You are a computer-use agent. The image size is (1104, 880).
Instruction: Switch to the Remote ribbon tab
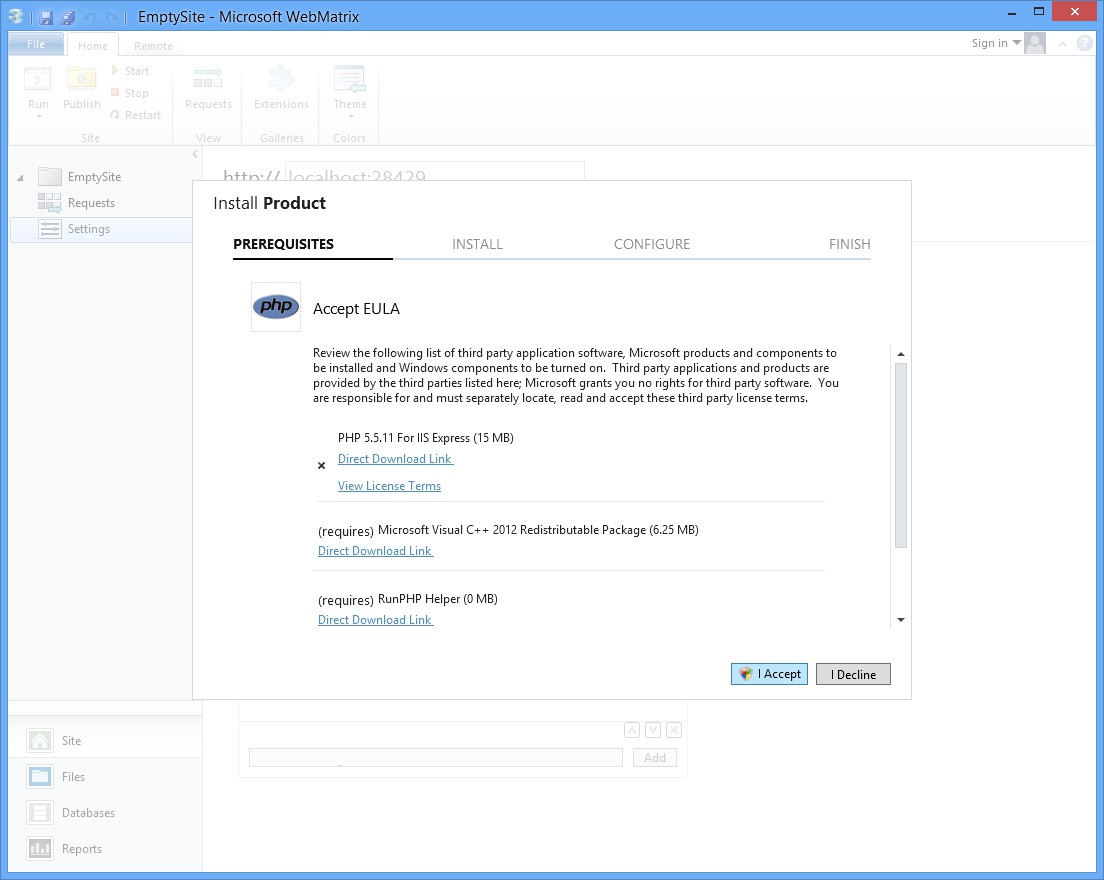point(153,45)
